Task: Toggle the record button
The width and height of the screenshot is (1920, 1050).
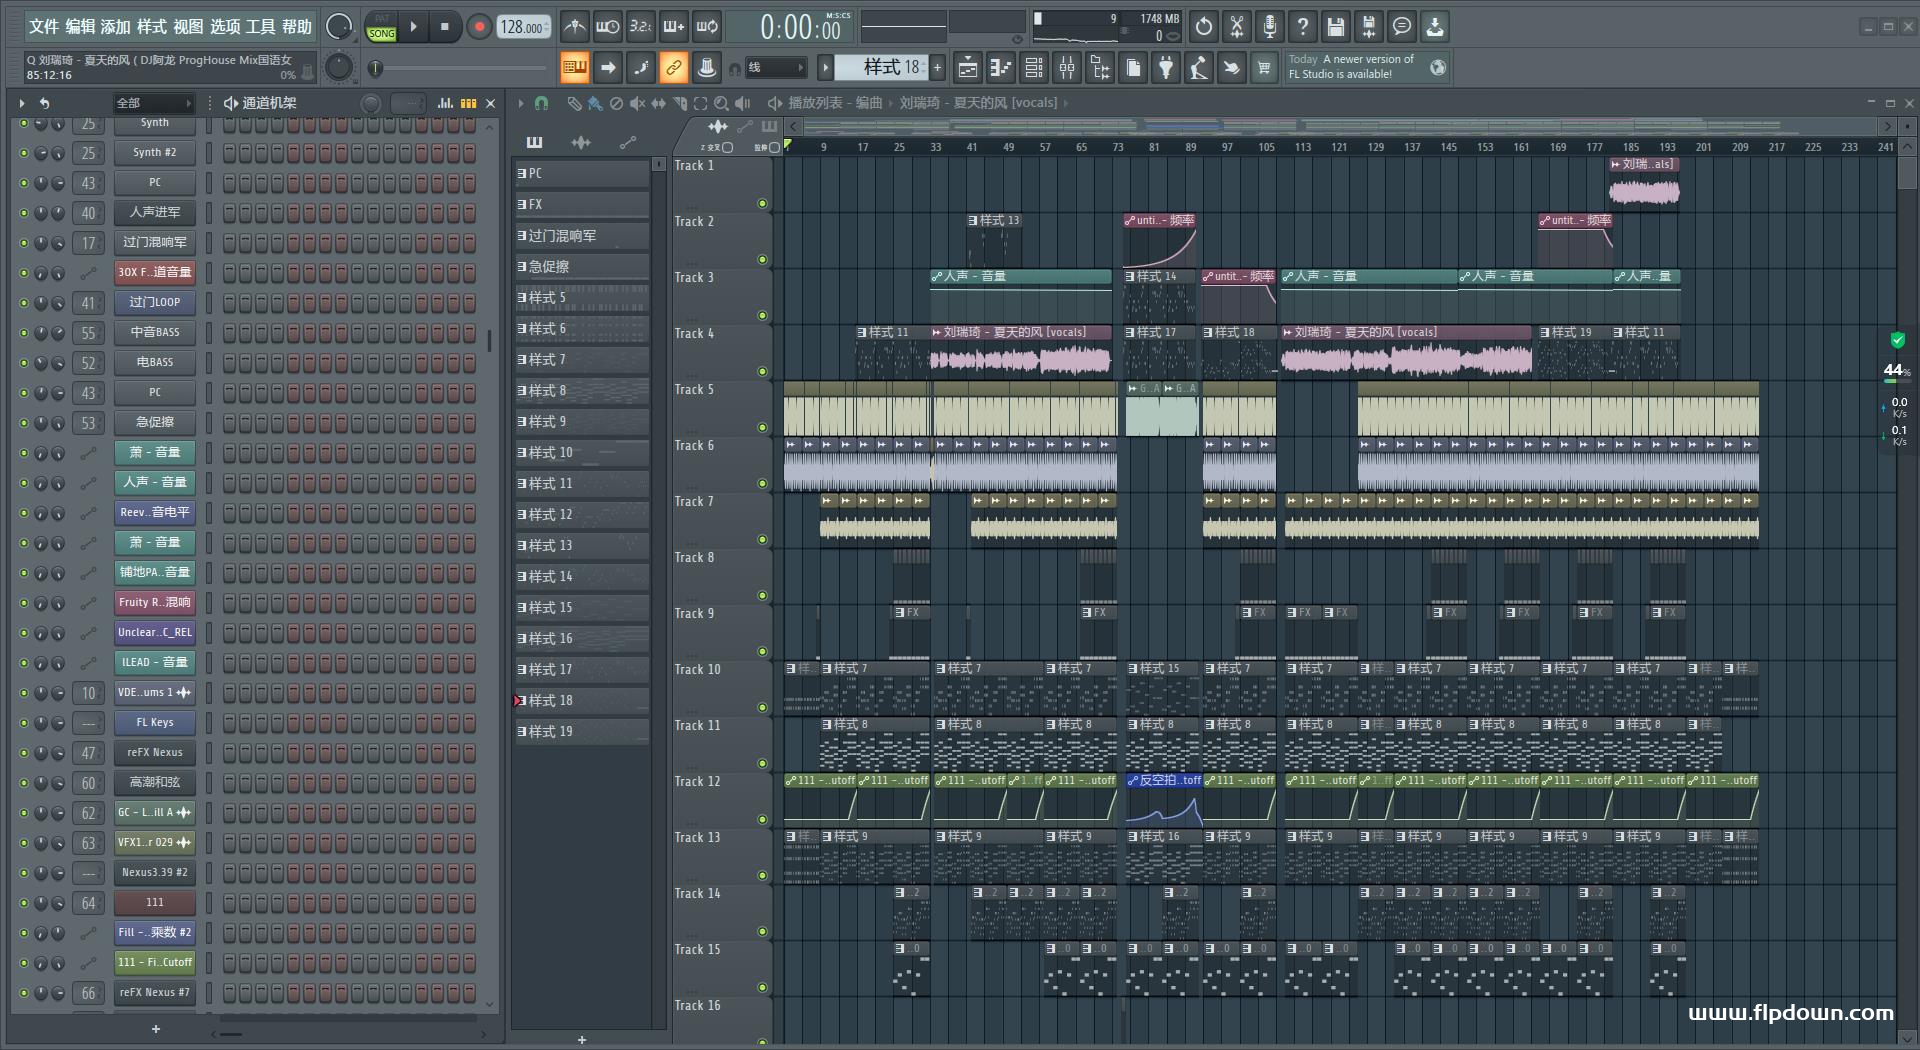Action: pos(479,27)
